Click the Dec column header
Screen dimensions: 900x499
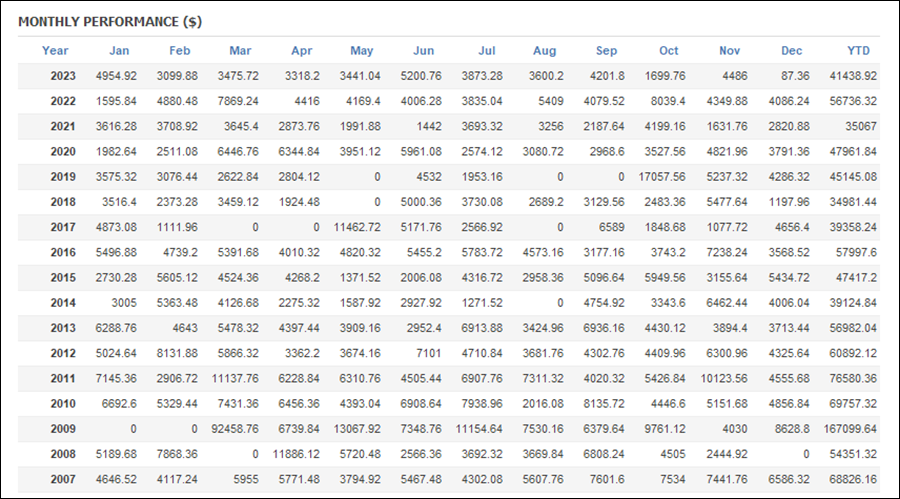click(792, 51)
